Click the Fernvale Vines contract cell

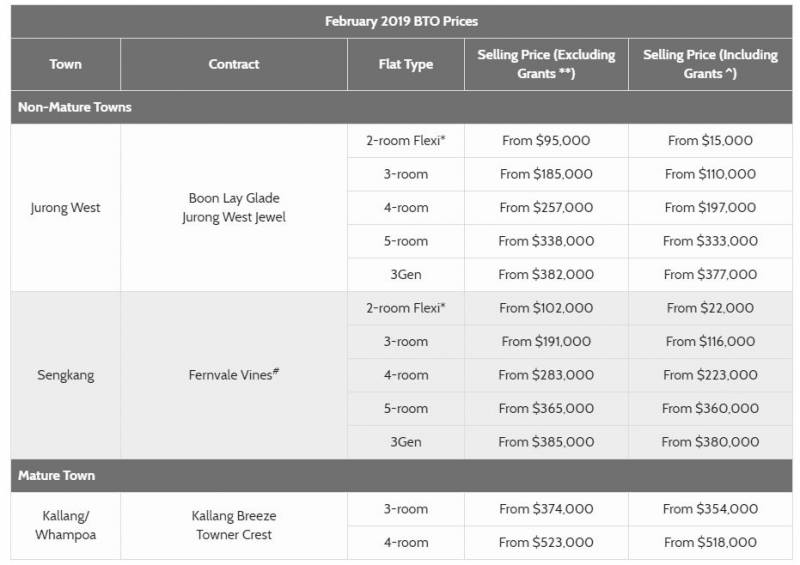pos(233,375)
